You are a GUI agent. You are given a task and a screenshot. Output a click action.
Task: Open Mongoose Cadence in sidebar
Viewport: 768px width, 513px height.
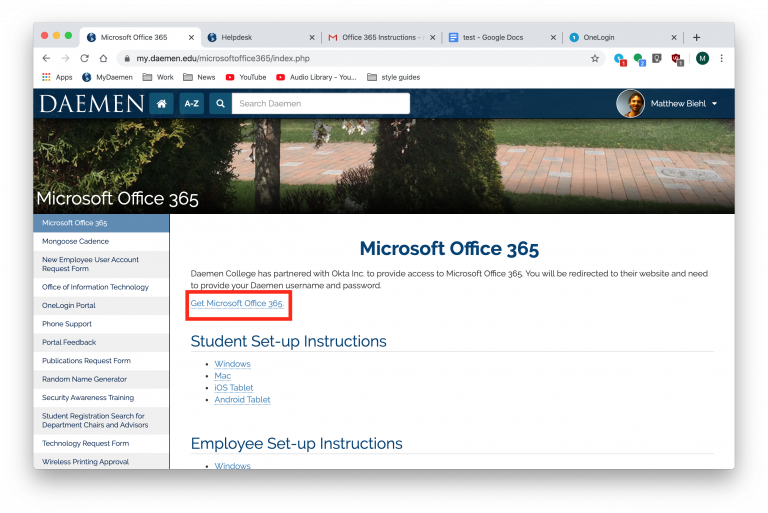click(x=101, y=242)
